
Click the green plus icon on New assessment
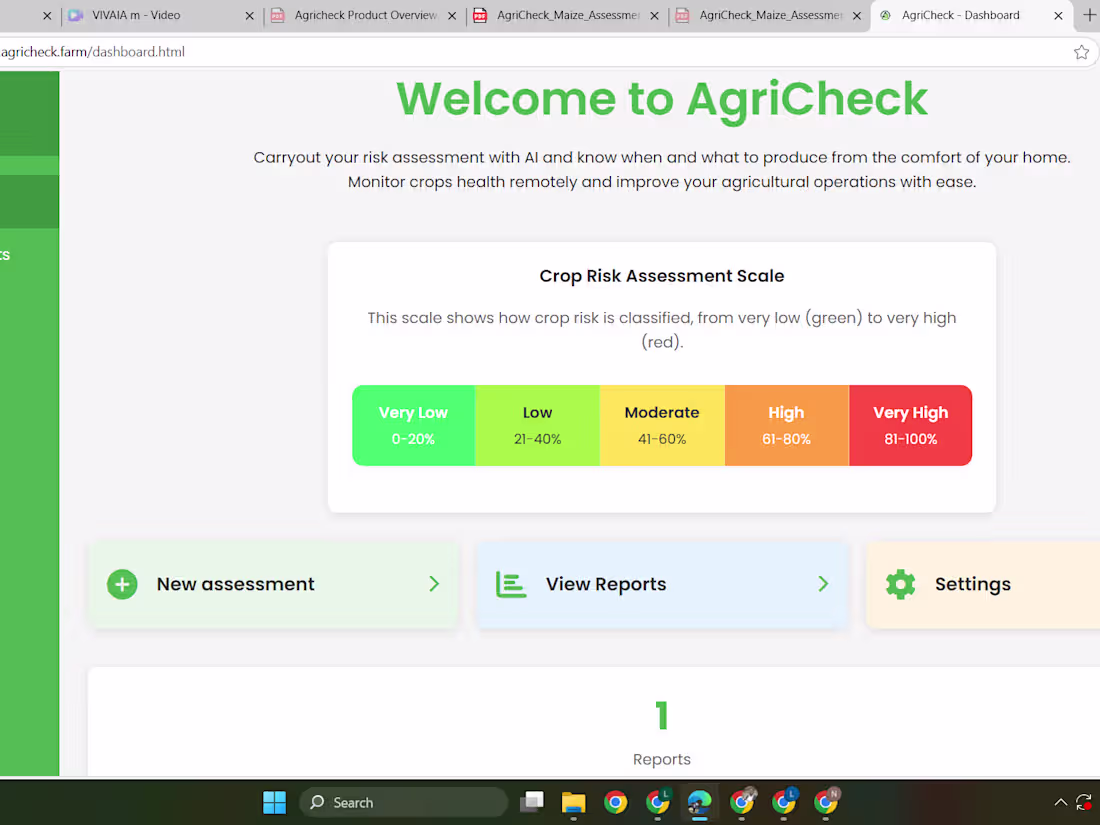tap(122, 584)
